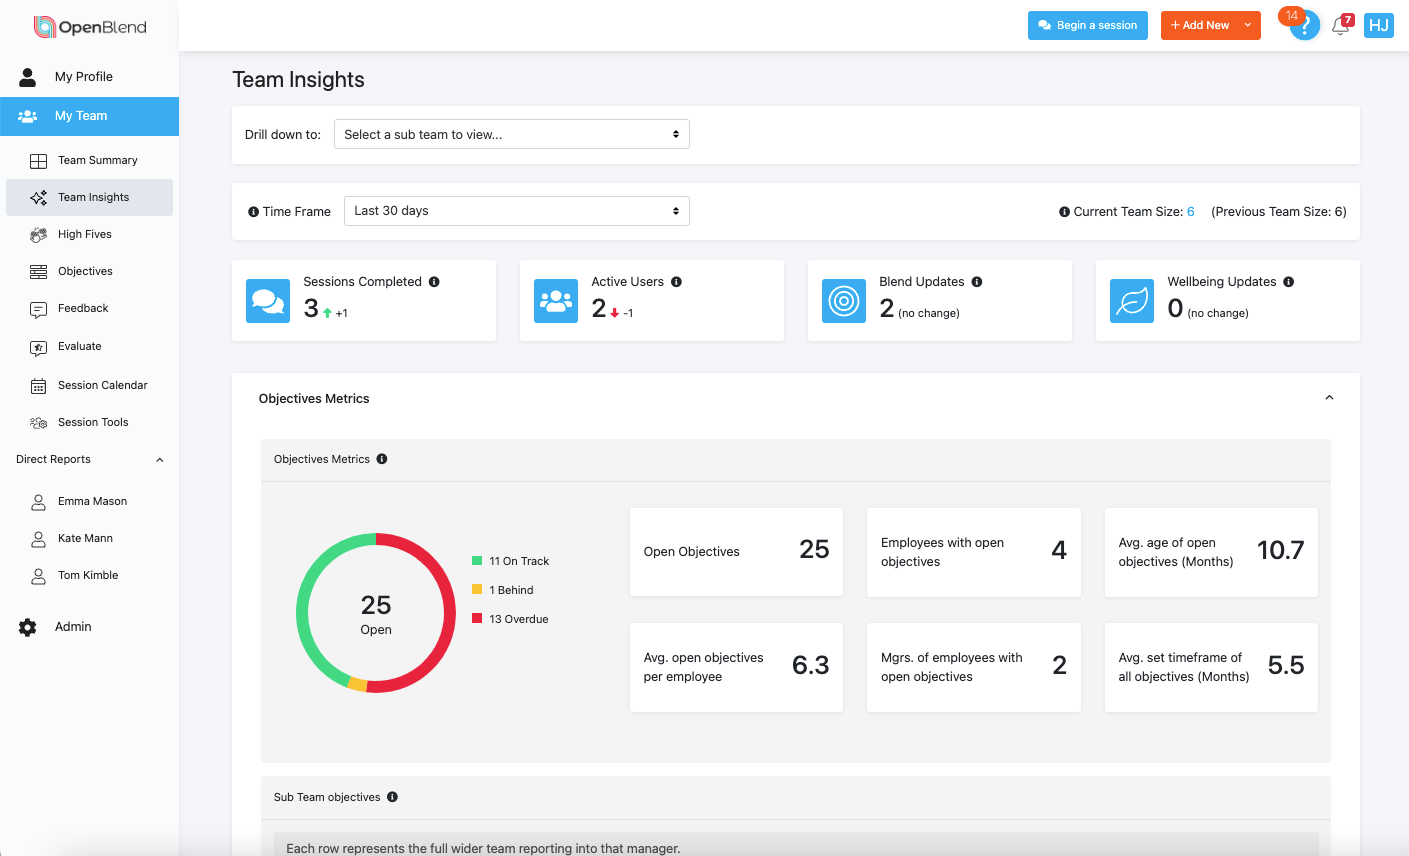
Task: Open Tom Kimble's direct report page
Action: [x=89, y=576]
